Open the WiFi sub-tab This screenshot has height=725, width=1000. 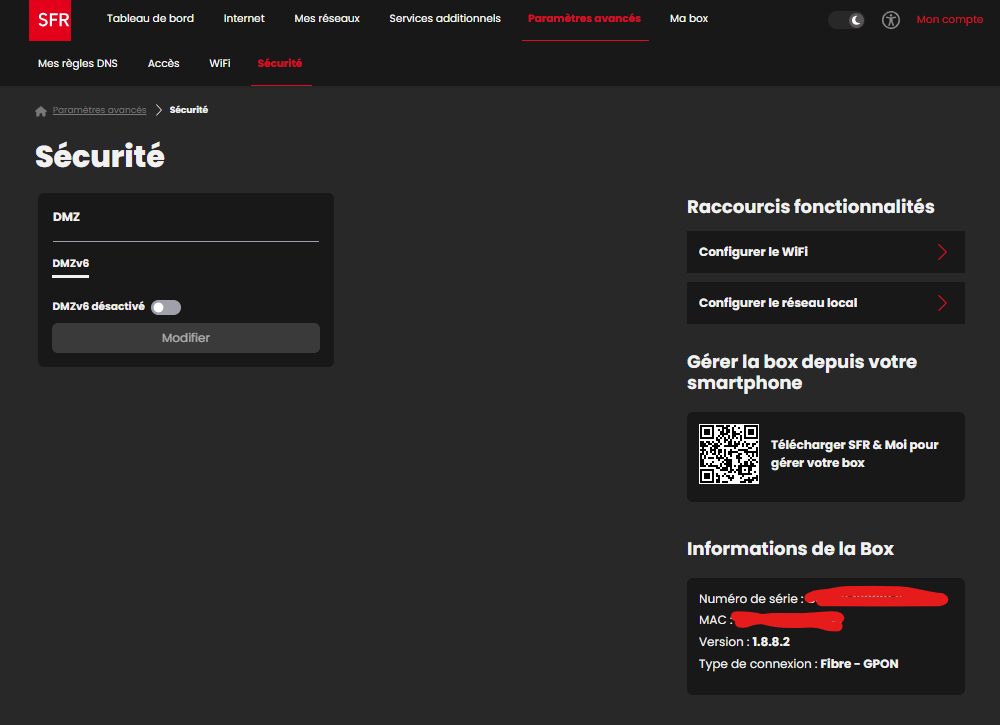(x=220, y=64)
